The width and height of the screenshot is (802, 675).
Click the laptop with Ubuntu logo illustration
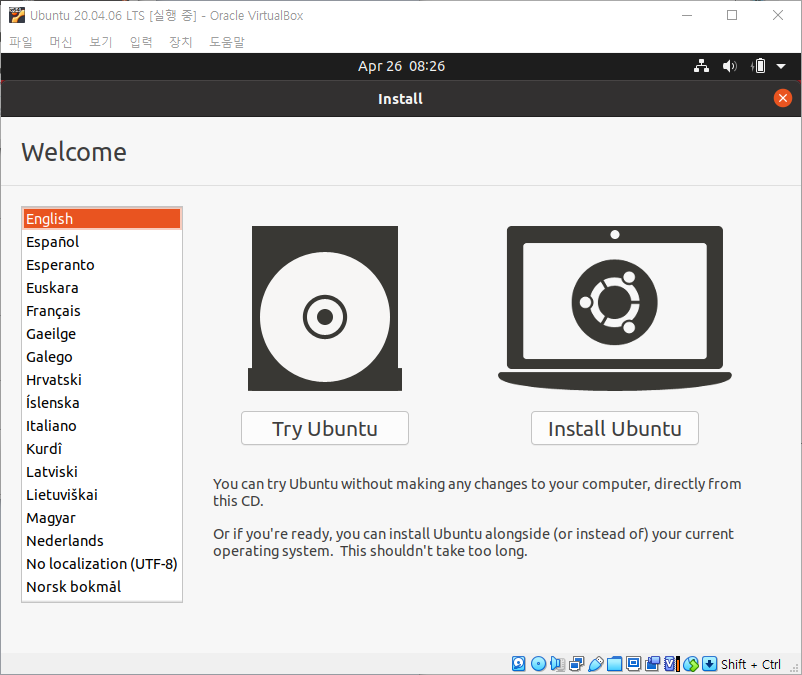(615, 308)
